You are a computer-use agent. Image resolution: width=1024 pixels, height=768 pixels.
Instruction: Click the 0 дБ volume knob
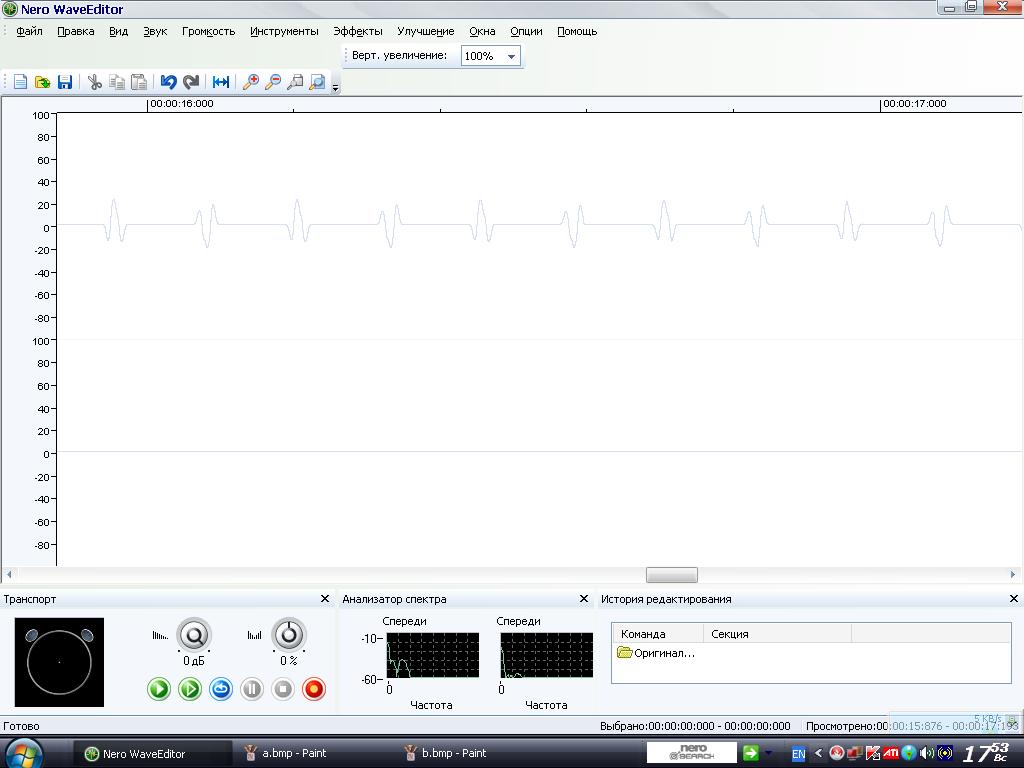pos(194,634)
